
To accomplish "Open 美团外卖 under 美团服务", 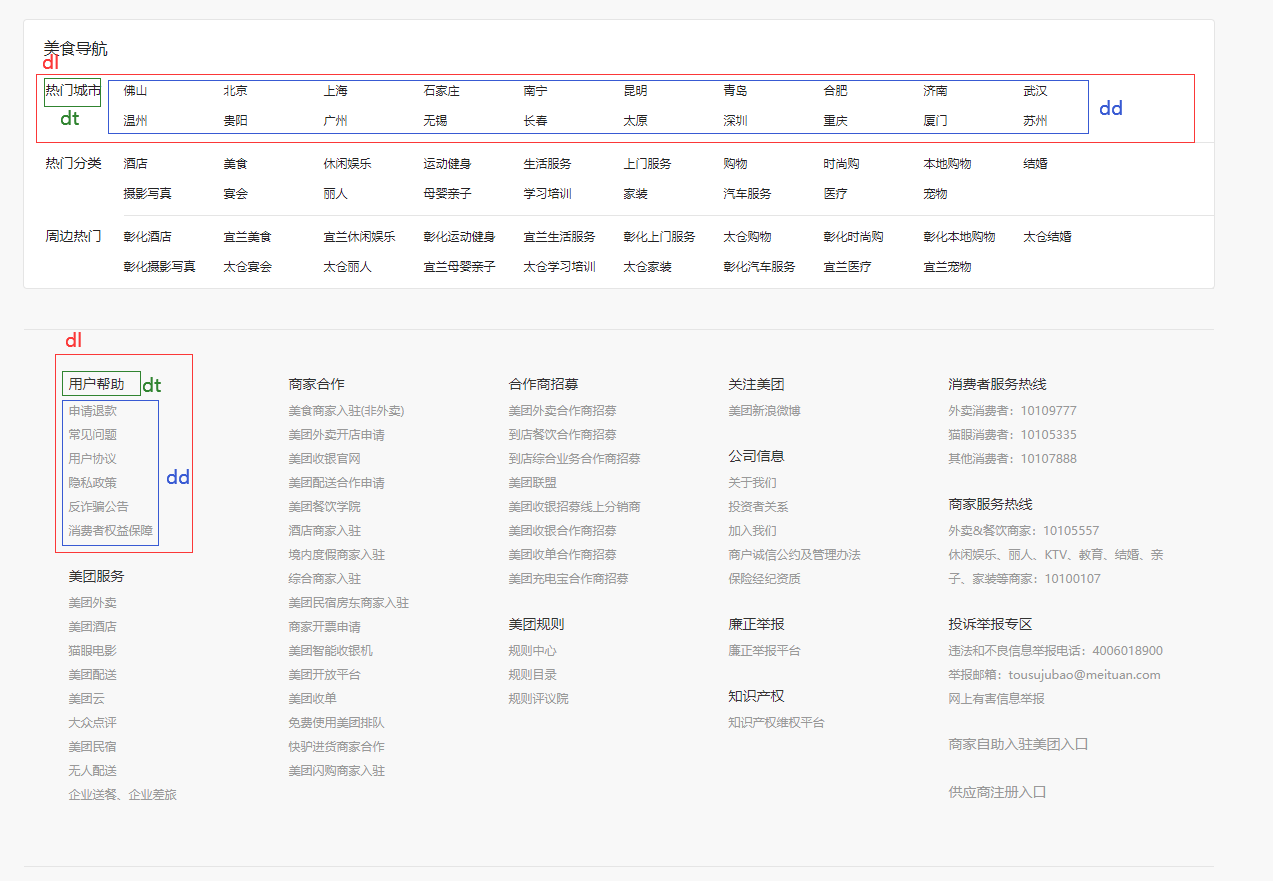I will (92, 603).
